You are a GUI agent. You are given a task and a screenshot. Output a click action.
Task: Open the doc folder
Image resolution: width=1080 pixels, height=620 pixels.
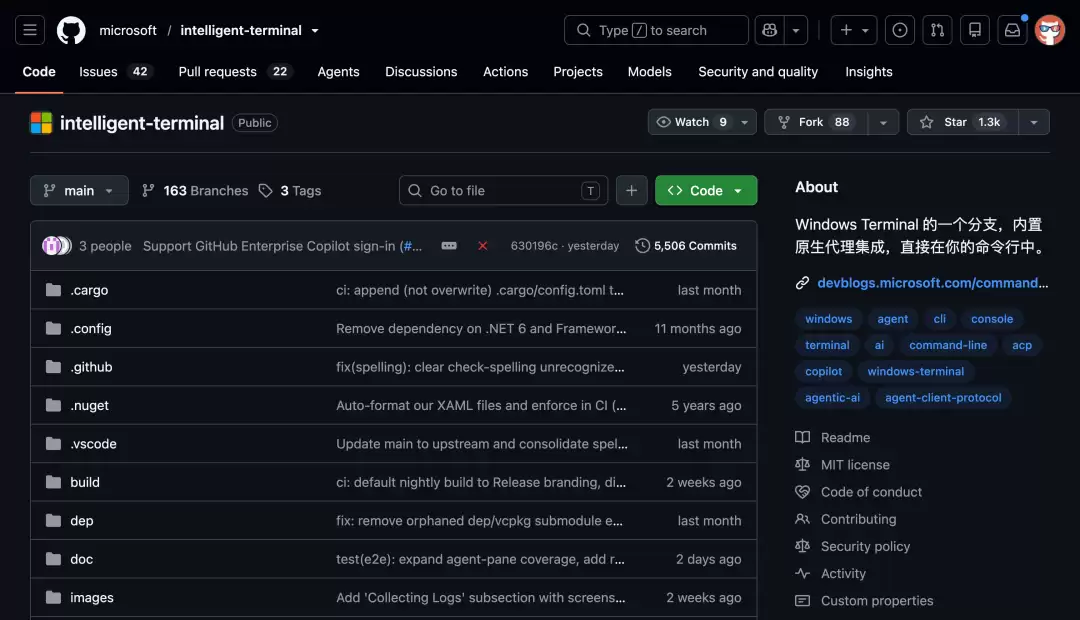point(81,559)
